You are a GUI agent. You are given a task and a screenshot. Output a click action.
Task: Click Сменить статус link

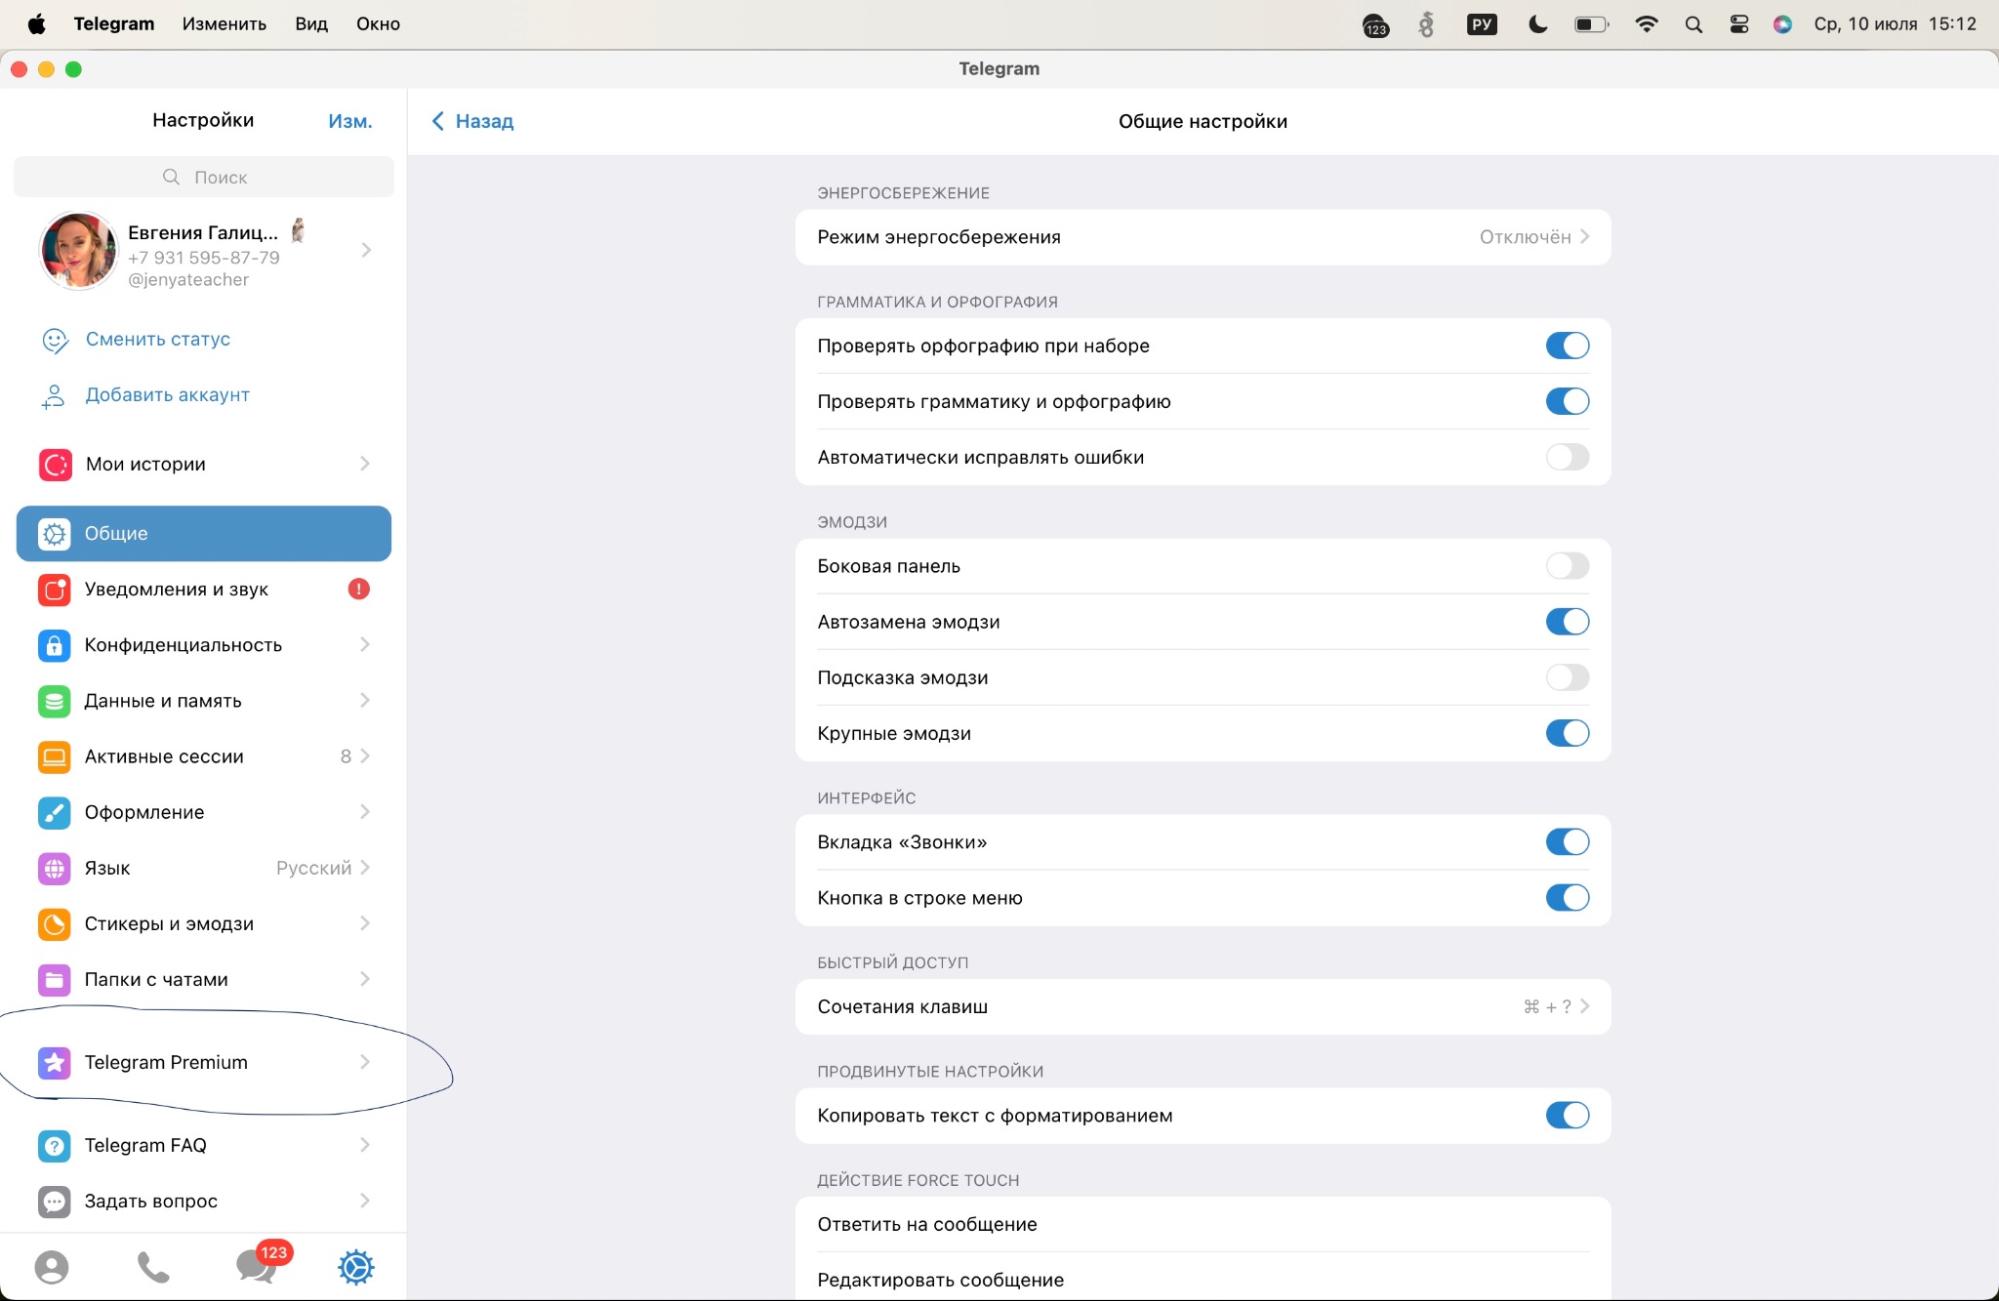pyautogui.click(x=158, y=339)
